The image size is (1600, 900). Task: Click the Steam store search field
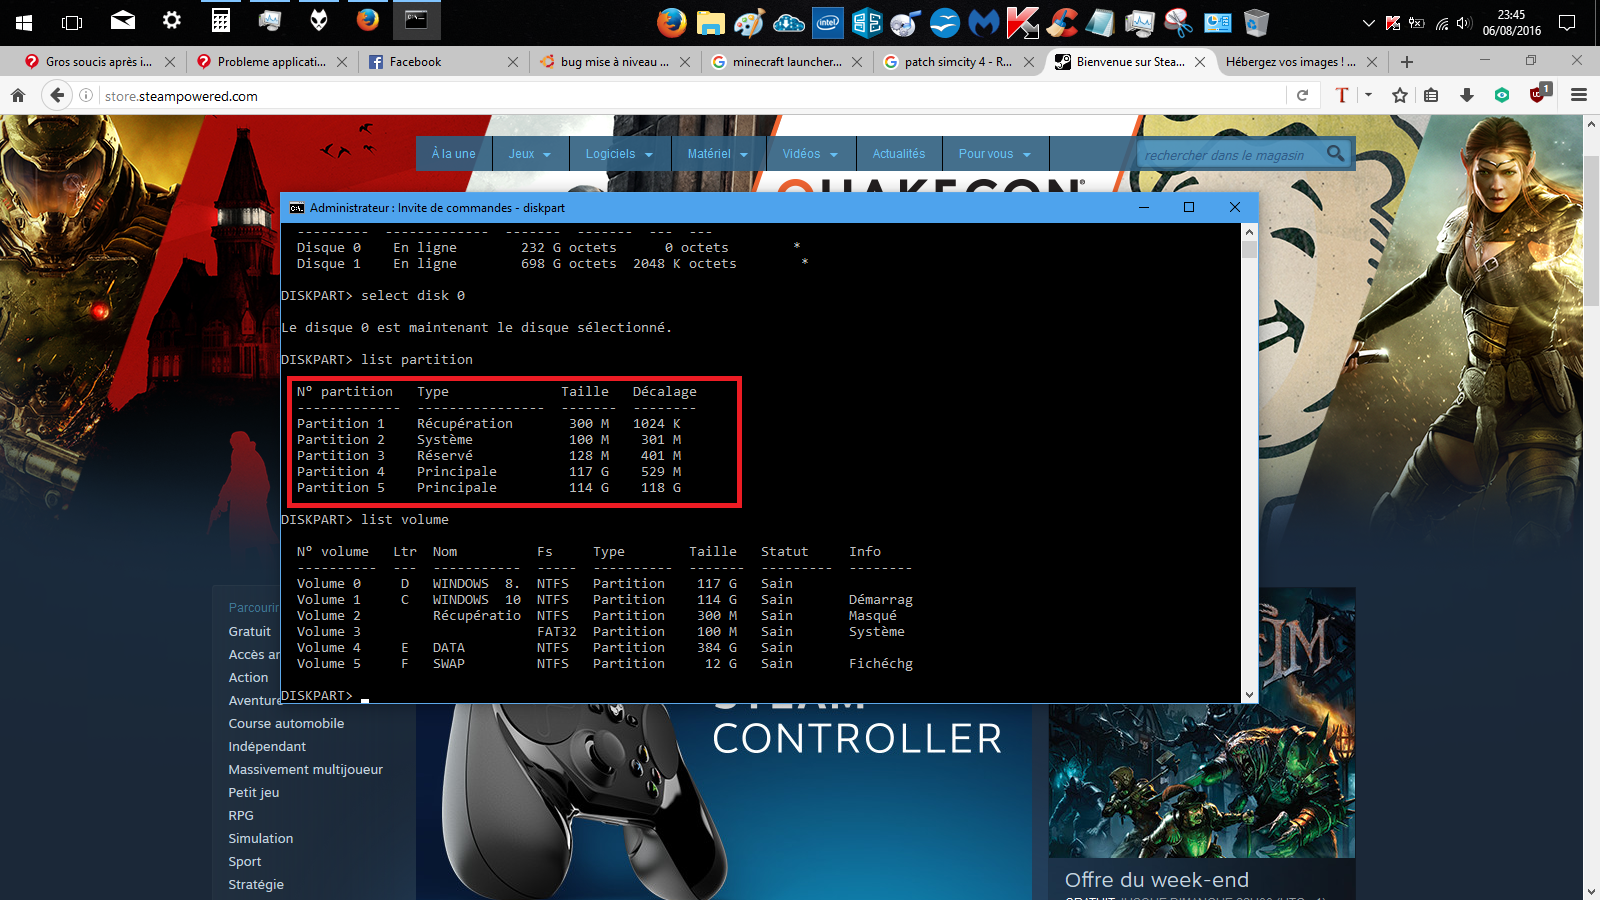tap(1230, 155)
